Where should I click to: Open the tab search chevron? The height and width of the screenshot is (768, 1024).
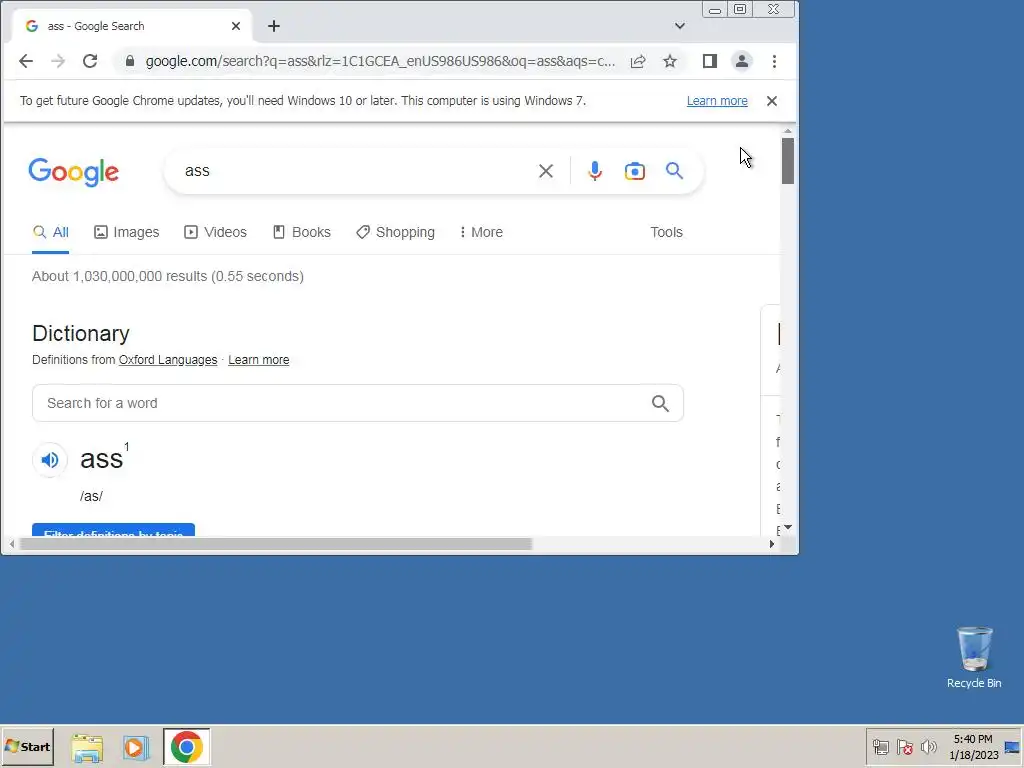(x=680, y=26)
